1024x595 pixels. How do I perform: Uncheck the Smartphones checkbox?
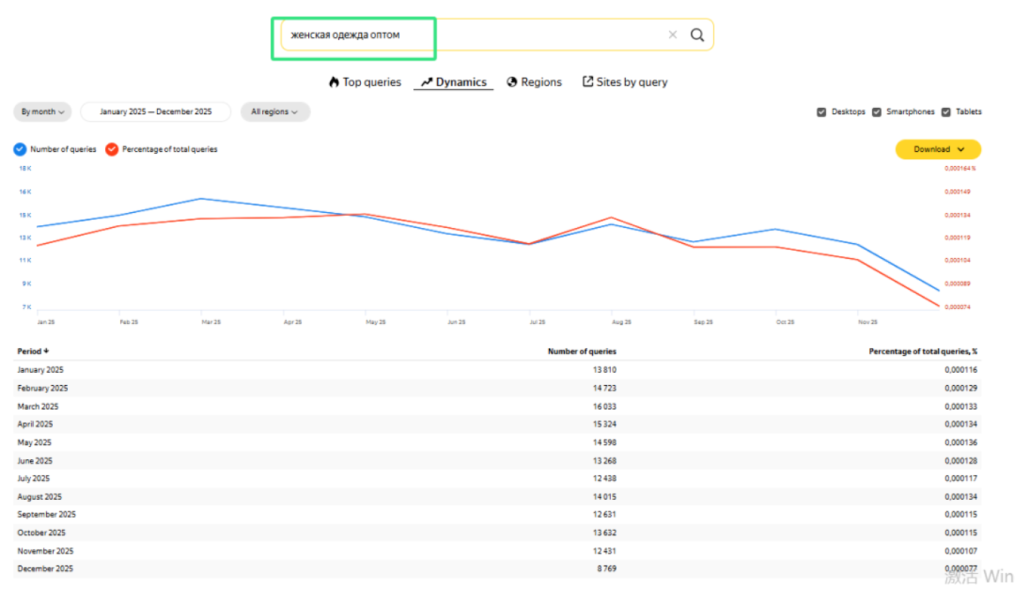pyautogui.click(x=876, y=112)
